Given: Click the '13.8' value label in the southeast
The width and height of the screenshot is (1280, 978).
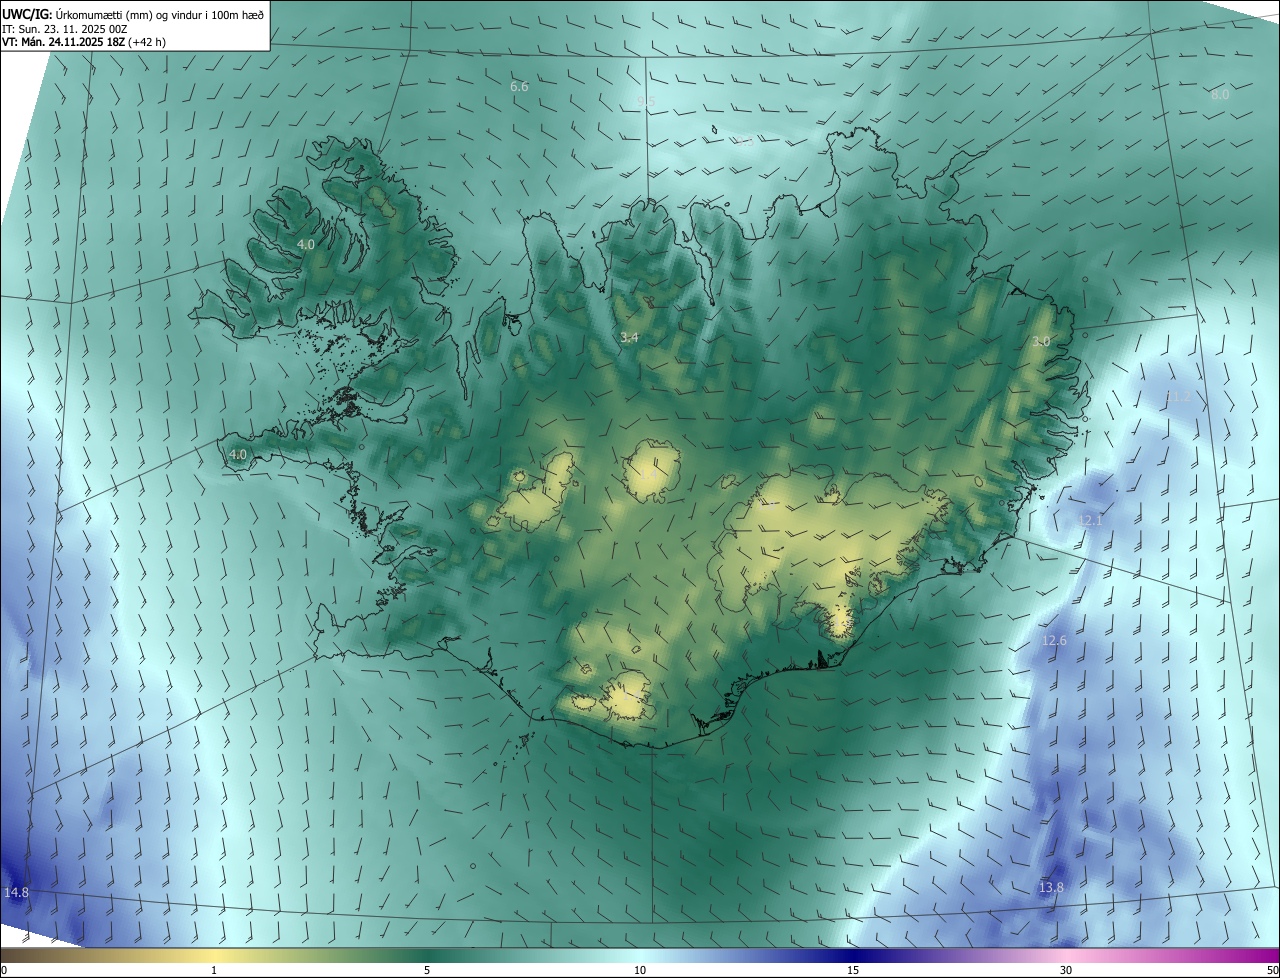Looking at the screenshot, I should point(1051,887).
